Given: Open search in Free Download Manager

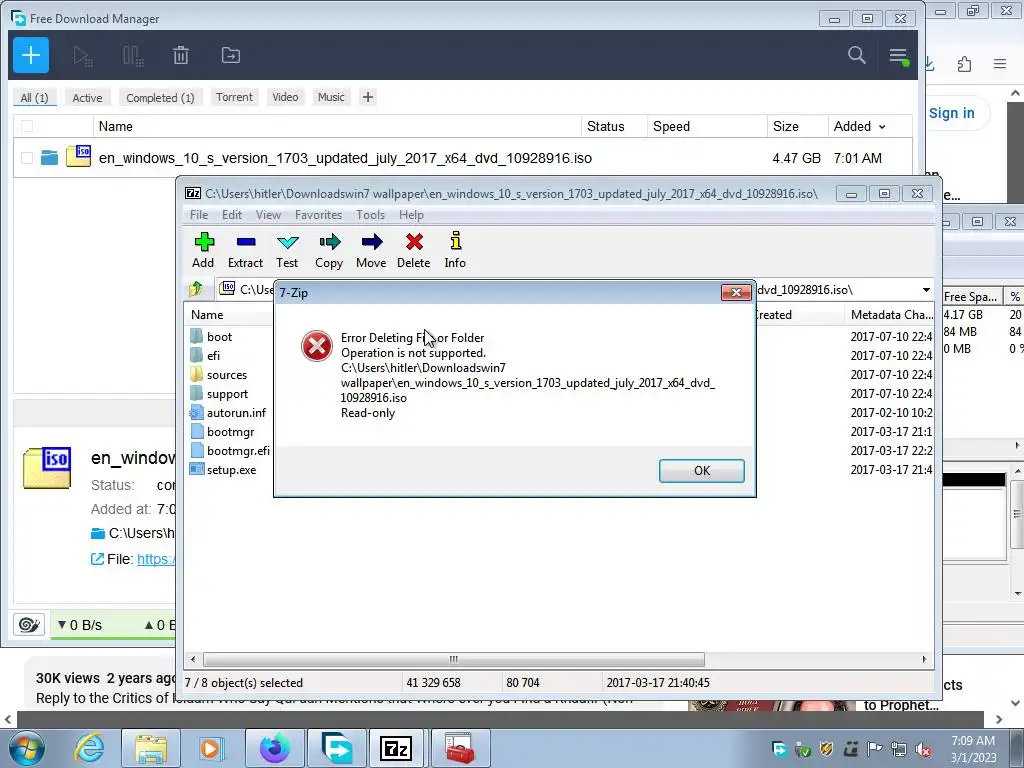Looking at the screenshot, I should click(x=857, y=55).
